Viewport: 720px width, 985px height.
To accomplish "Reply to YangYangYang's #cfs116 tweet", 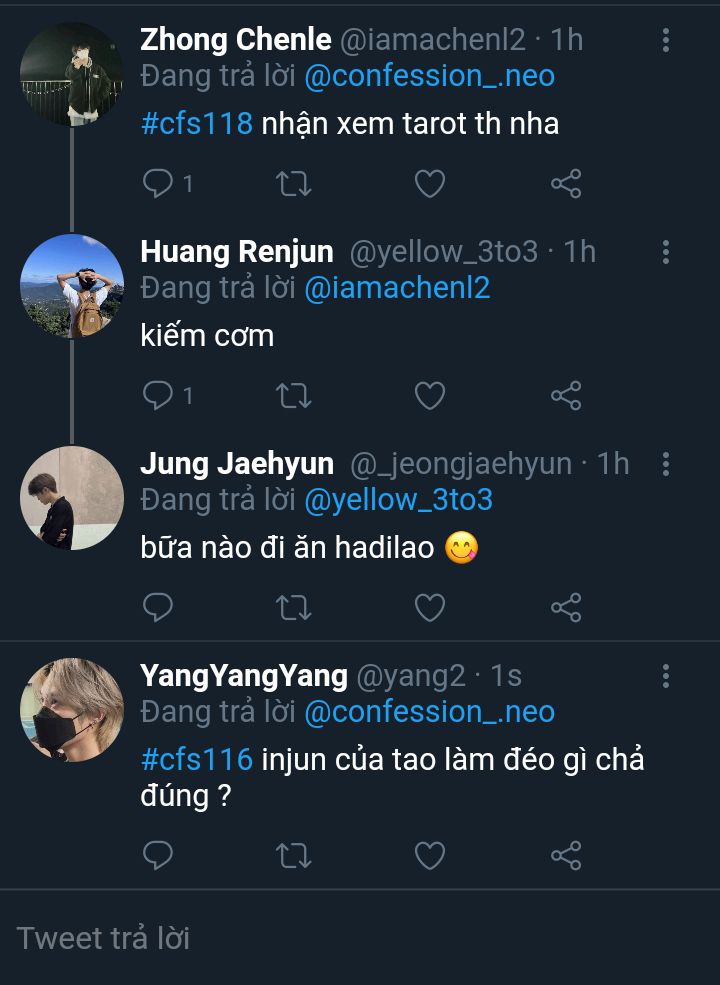I will pyautogui.click(x=158, y=856).
